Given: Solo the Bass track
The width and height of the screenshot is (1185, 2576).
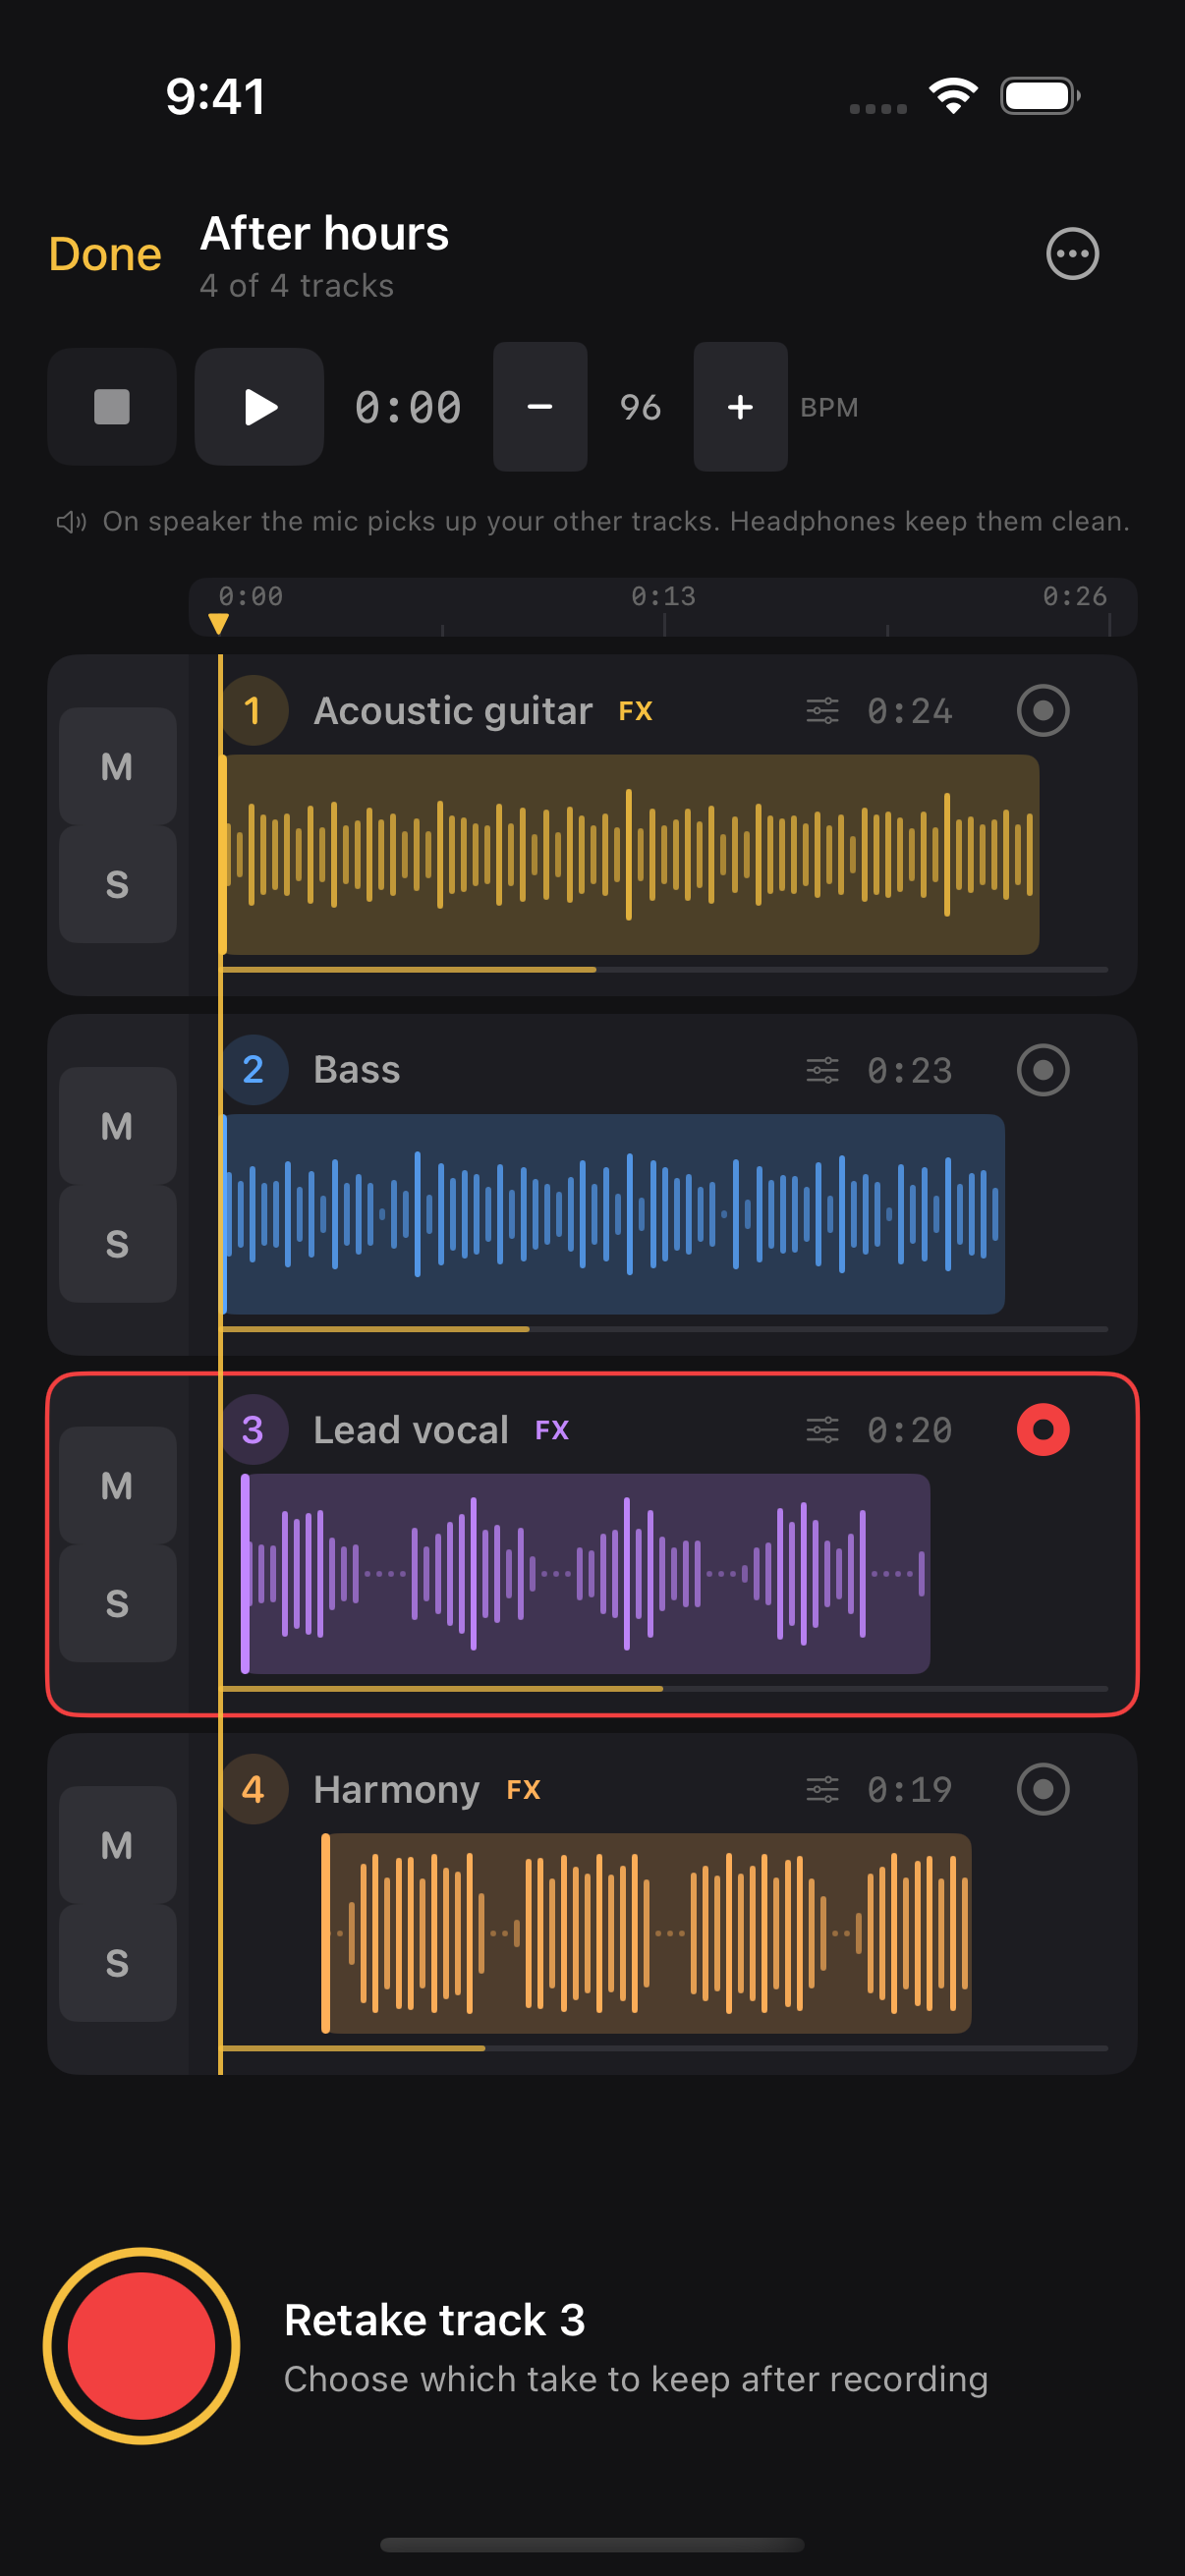Looking at the screenshot, I should point(118,1244).
